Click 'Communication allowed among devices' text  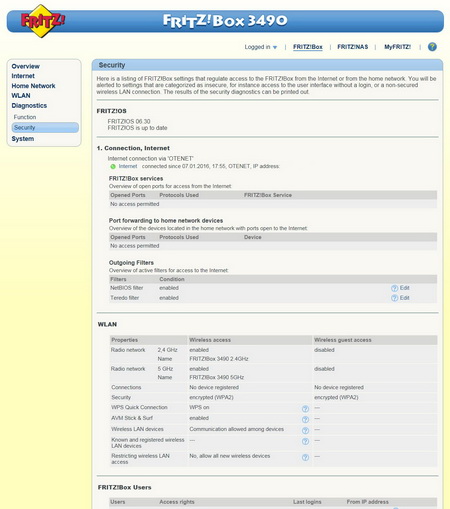click(236, 429)
